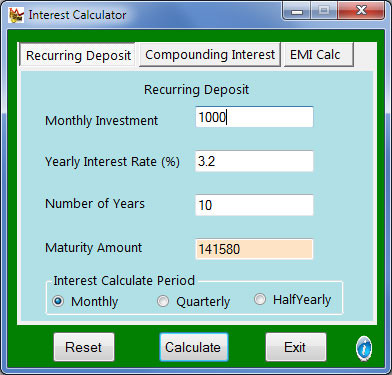Open the EMI Calc tab
The width and height of the screenshot is (392, 375).
(x=319, y=55)
